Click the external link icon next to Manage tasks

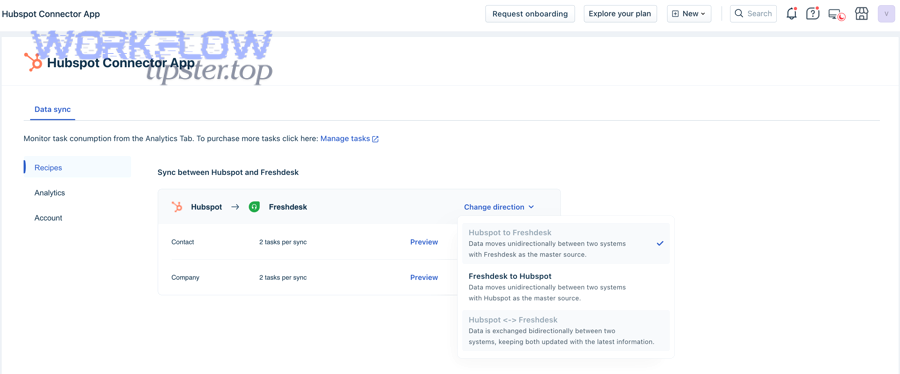(x=375, y=139)
